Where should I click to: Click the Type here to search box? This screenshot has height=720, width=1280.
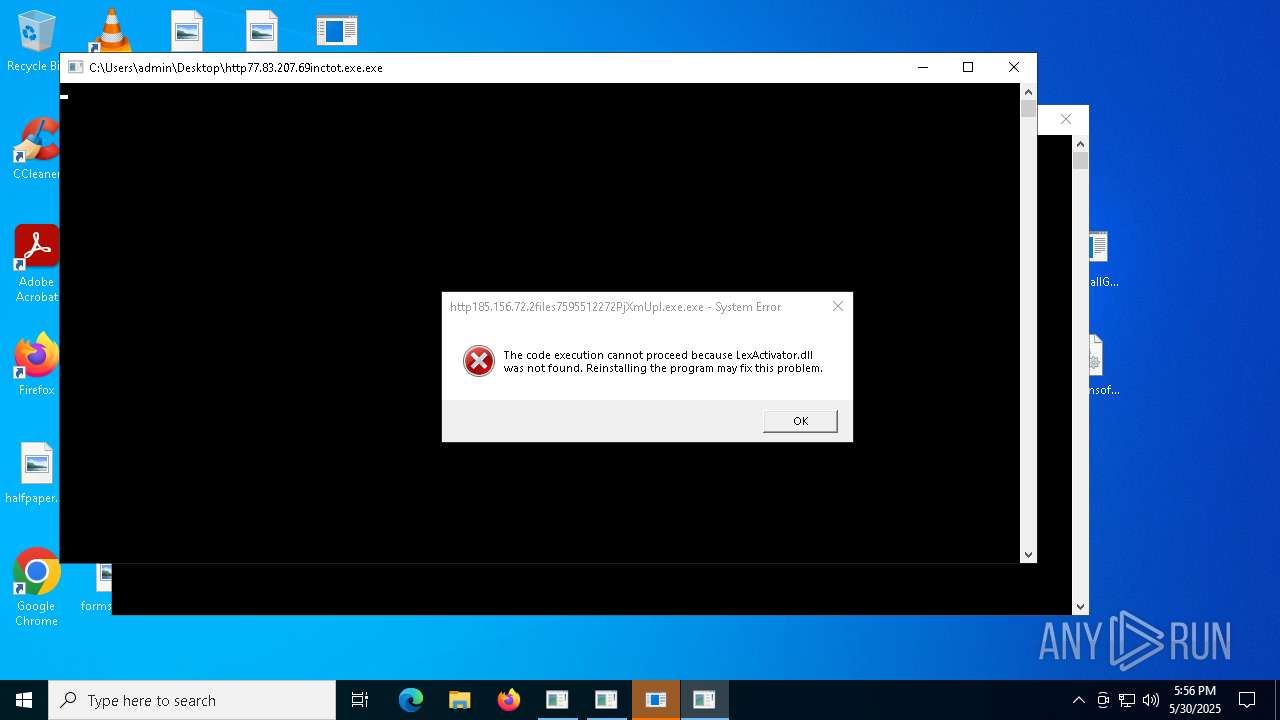(x=192, y=700)
